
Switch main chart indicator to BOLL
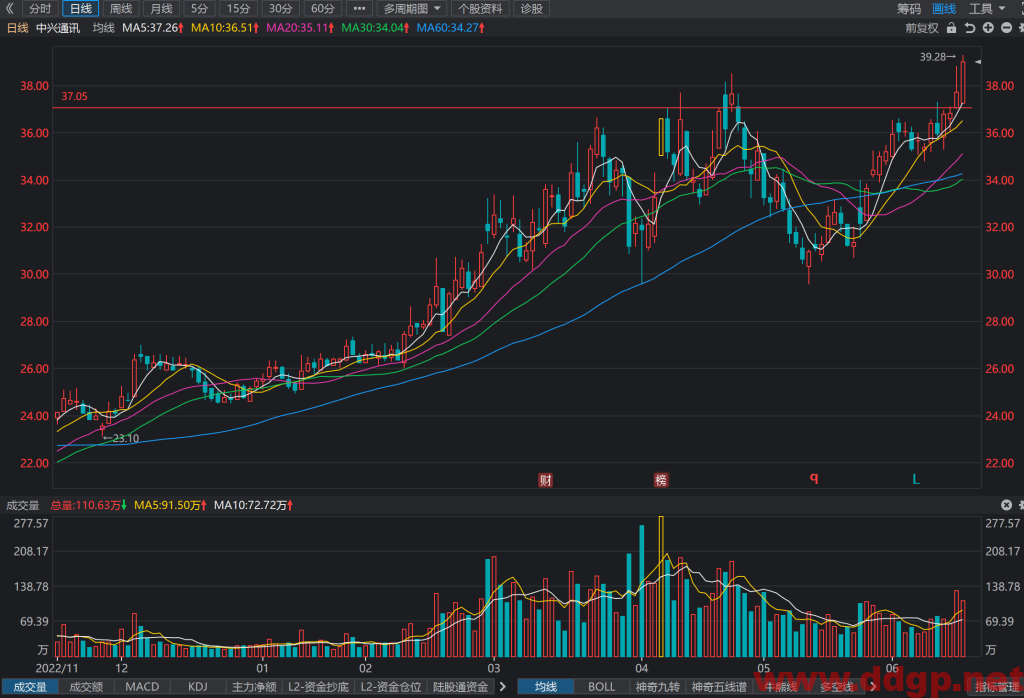point(601,687)
